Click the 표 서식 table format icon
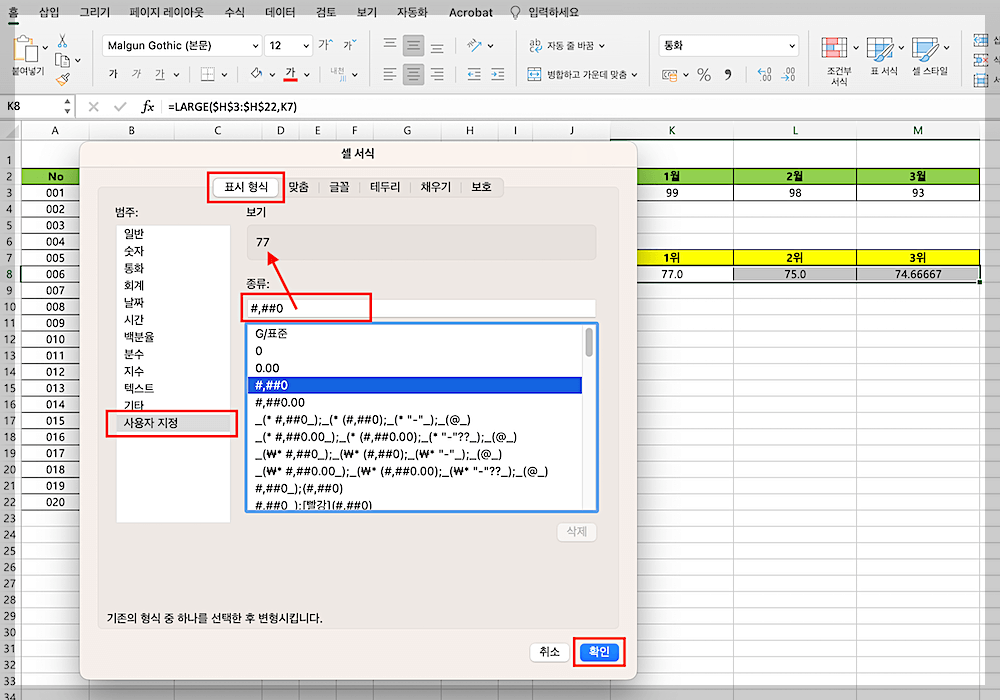Viewport: 1000px width, 700px height. point(880,48)
